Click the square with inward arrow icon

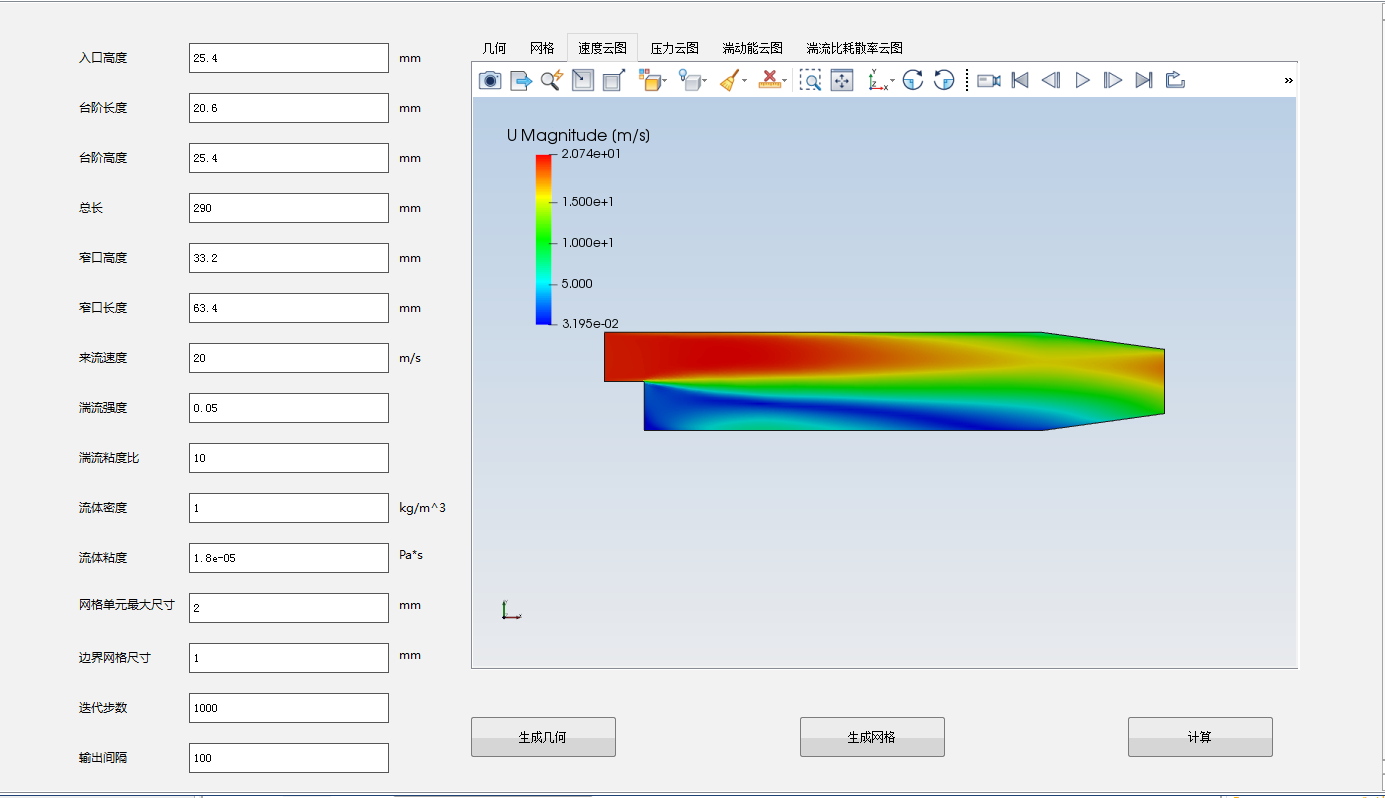(x=583, y=80)
